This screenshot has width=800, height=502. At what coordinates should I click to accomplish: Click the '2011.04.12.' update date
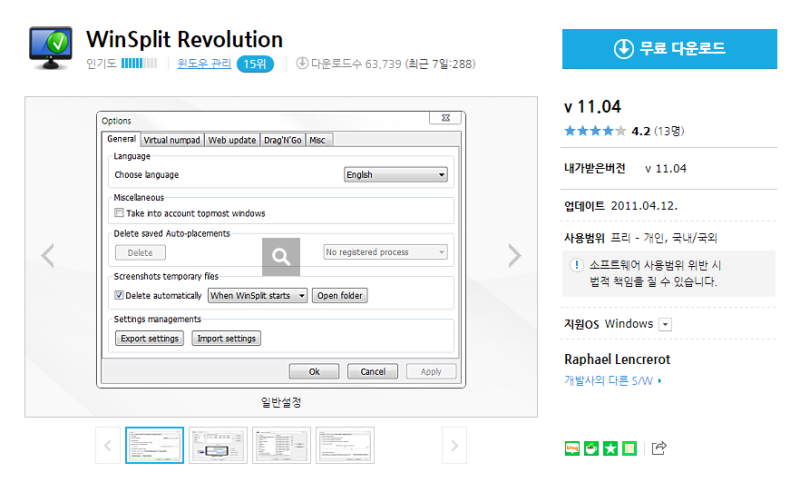click(644, 206)
